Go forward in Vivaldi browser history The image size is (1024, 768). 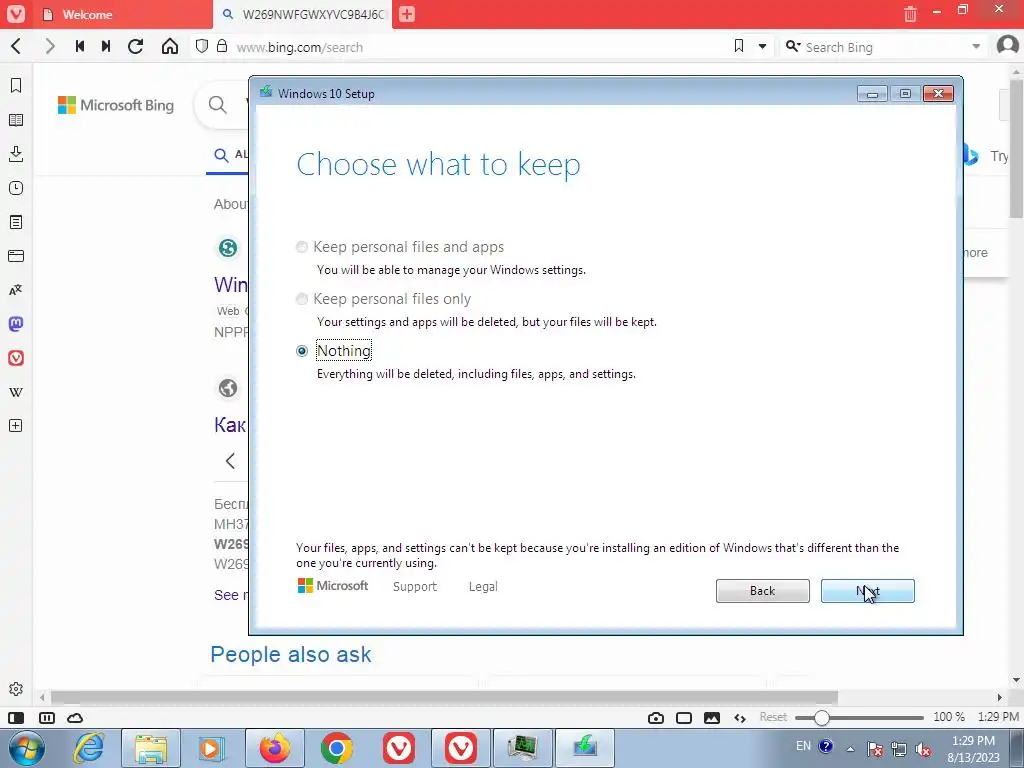point(50,46)
